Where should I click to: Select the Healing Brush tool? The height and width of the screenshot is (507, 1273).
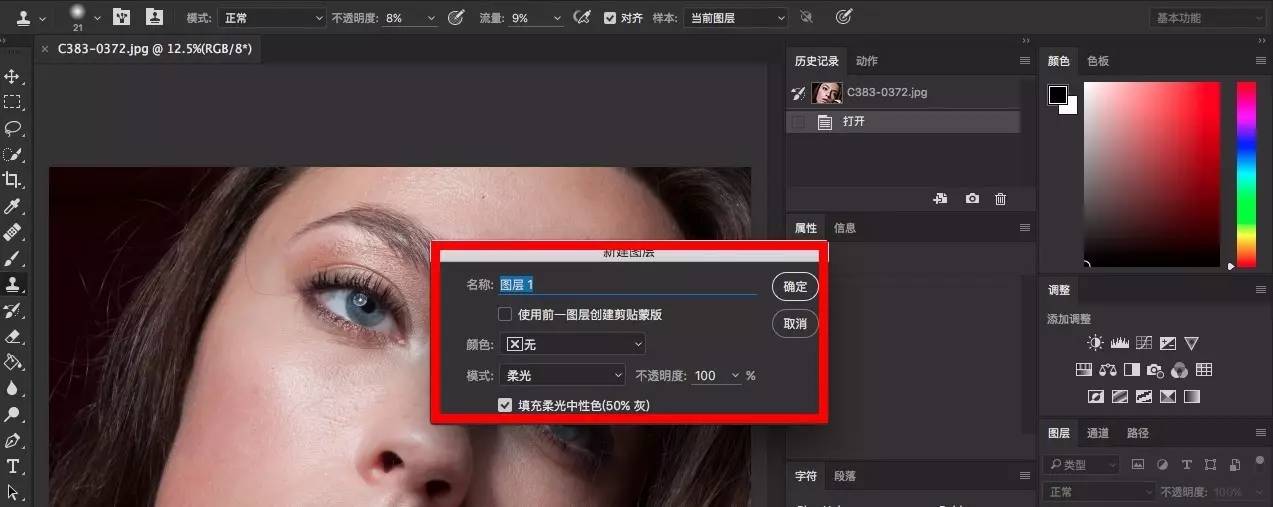pyautogui.click(x=13, y=232)
